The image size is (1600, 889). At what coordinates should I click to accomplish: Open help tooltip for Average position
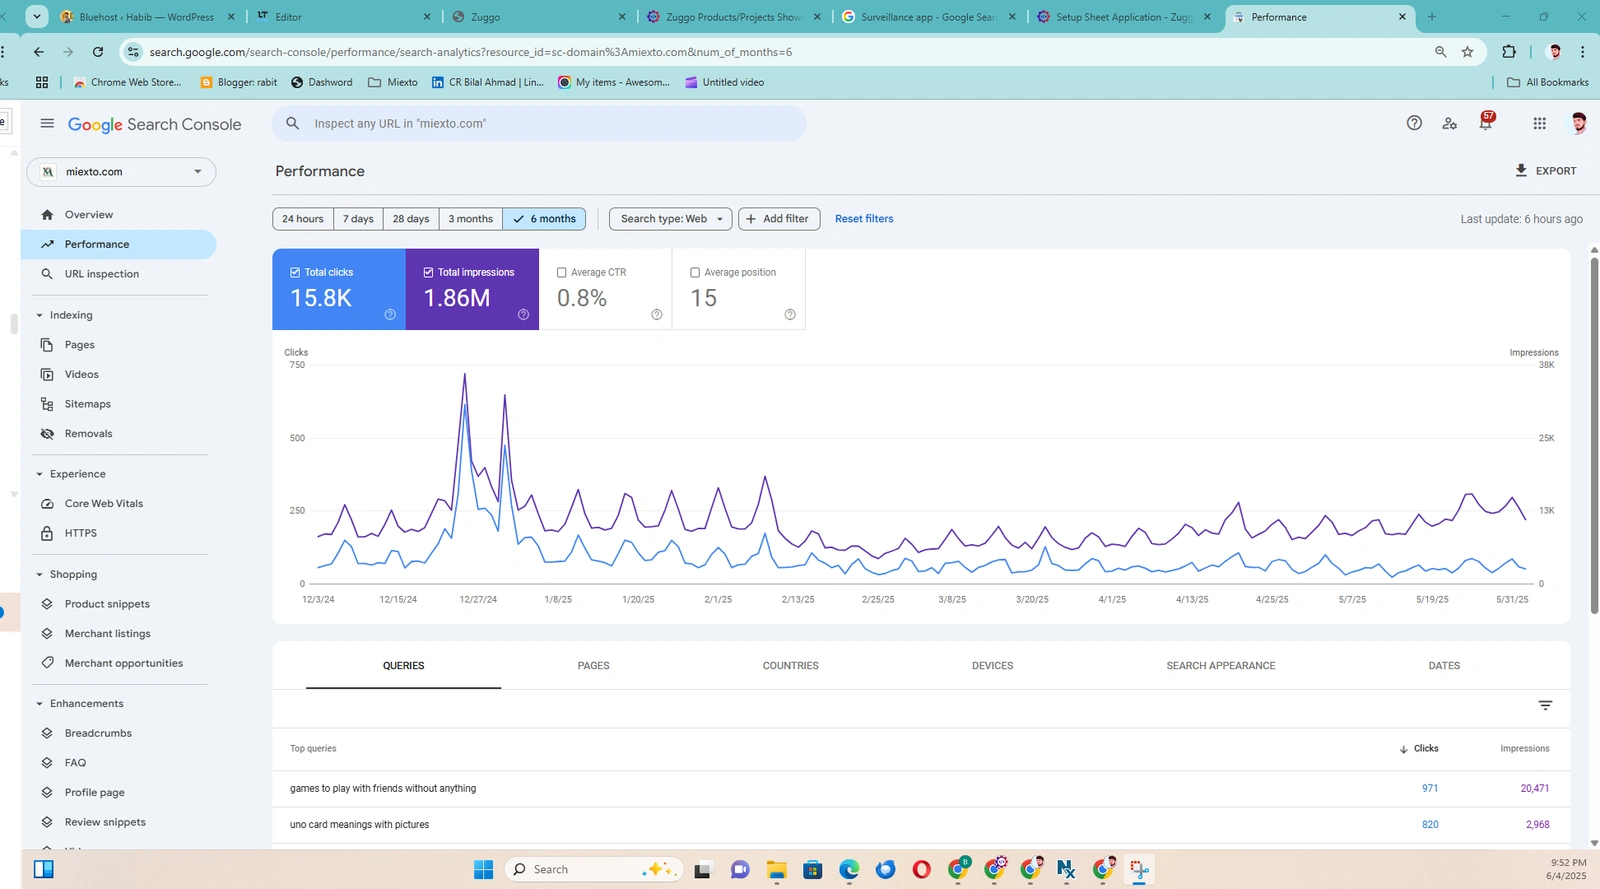pos(790,315)
